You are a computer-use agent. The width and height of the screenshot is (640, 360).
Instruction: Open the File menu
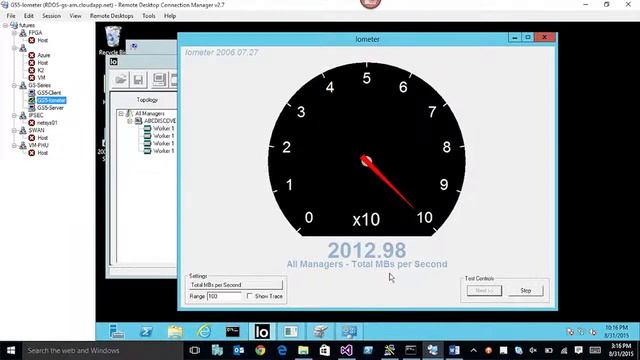pyautogui.click(x=11, y=16)
